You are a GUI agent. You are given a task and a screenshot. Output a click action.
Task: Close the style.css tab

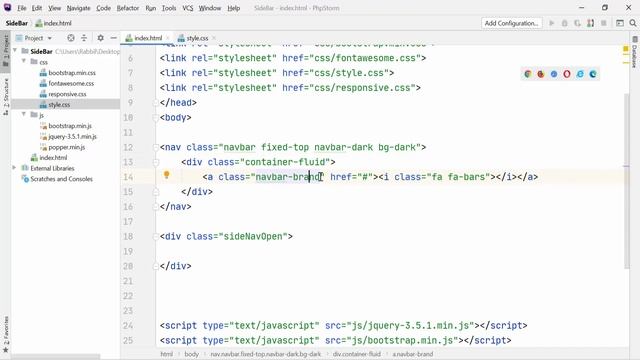213,38
